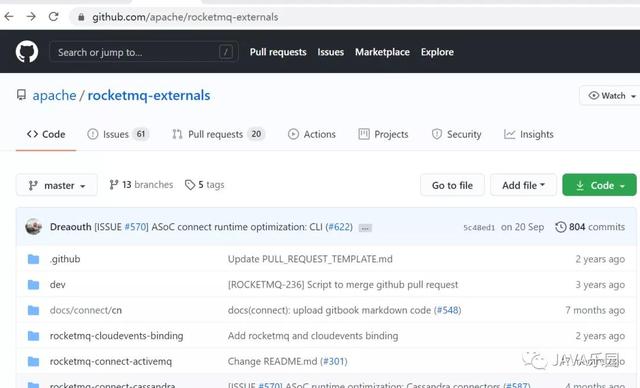Open the Insights tab
The image size is (640, 388).
[529, 134]
